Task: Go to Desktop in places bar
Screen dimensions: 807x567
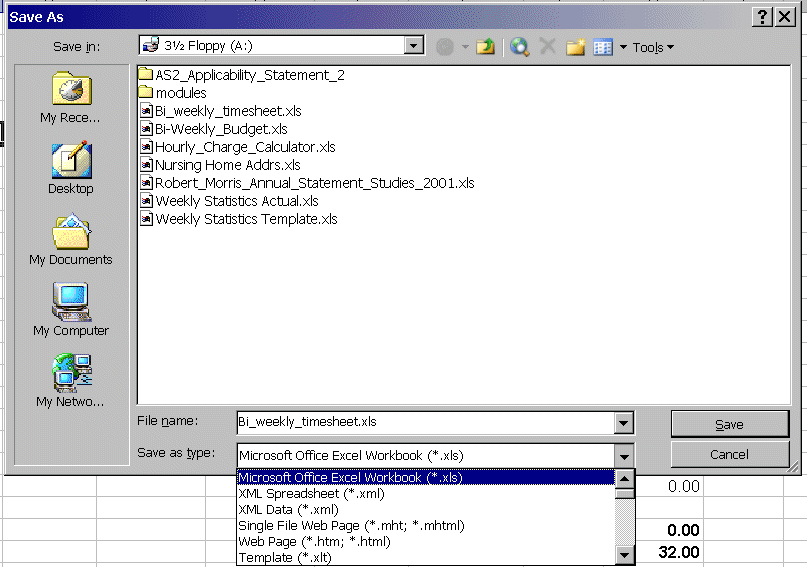Action: (70, 168)
